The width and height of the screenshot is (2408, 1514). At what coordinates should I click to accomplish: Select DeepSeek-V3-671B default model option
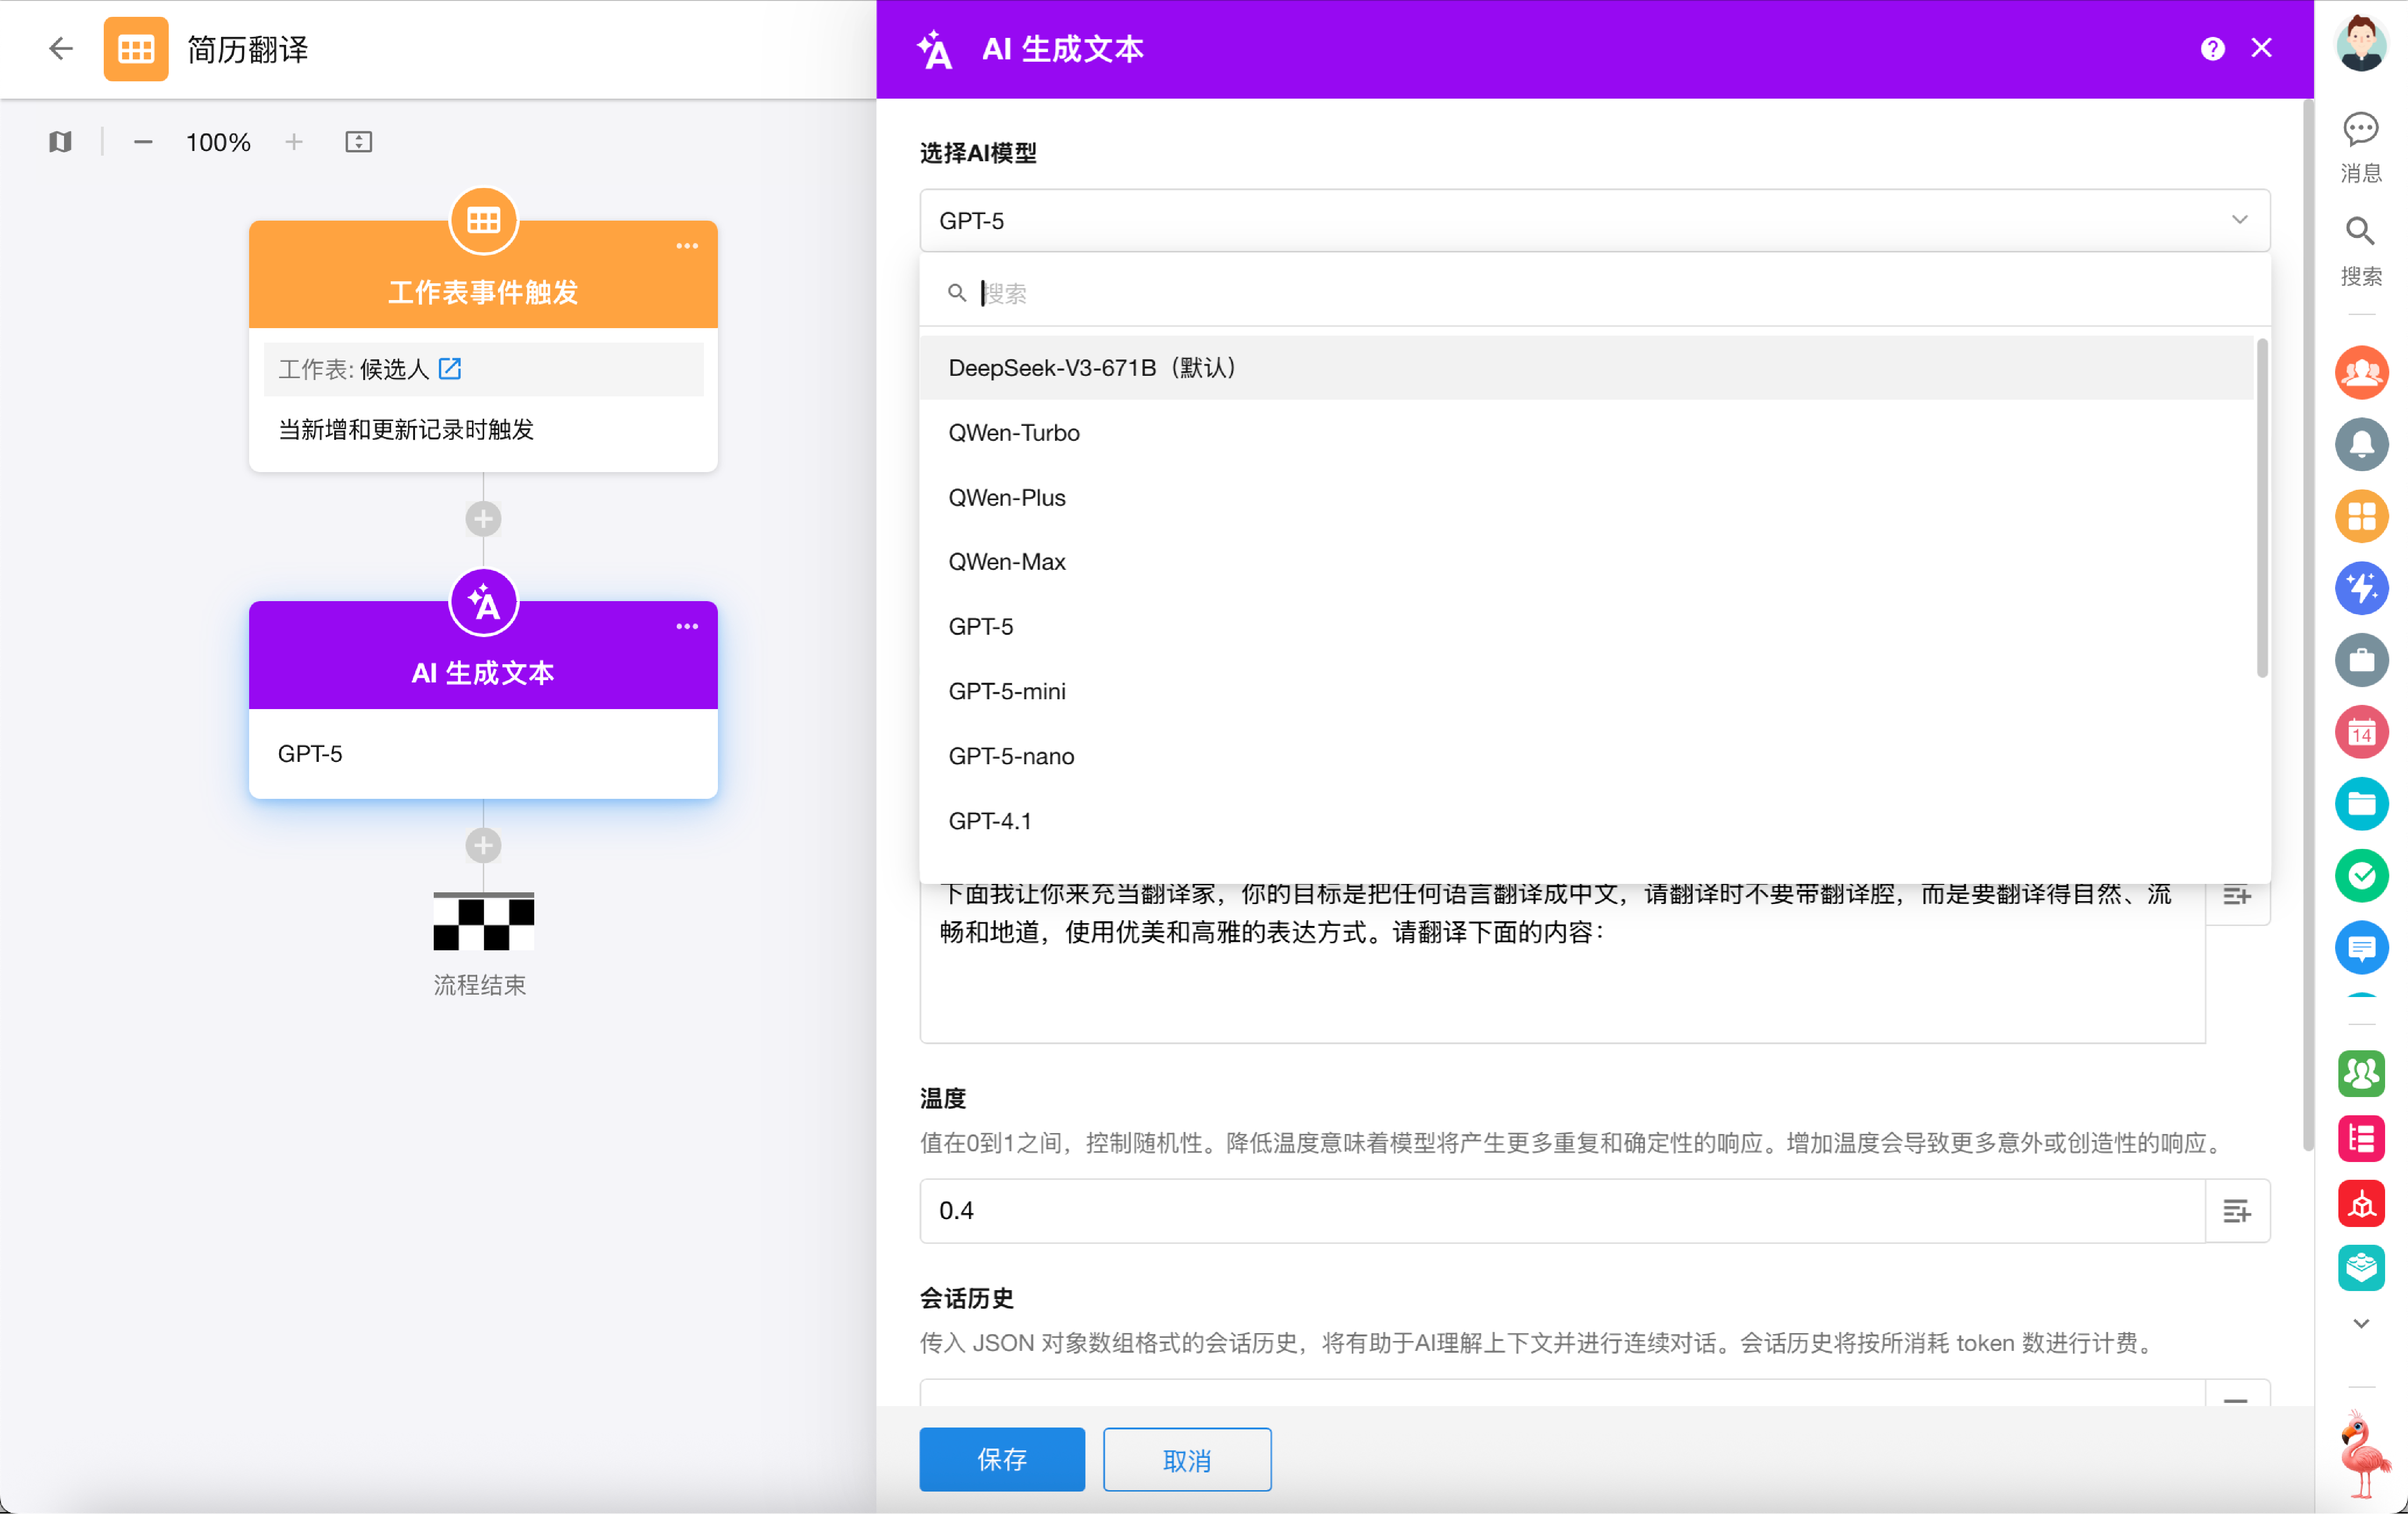pos(1092,368)
